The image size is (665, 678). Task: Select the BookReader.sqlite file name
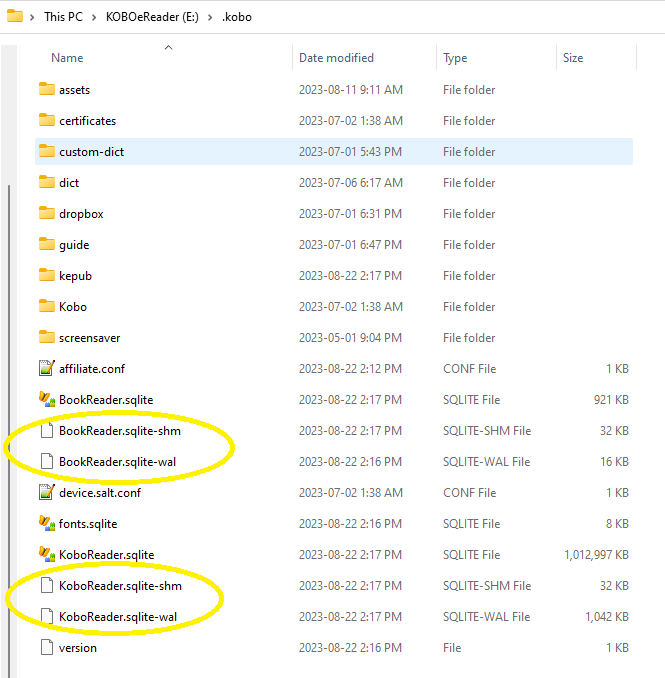coord(106,400)
